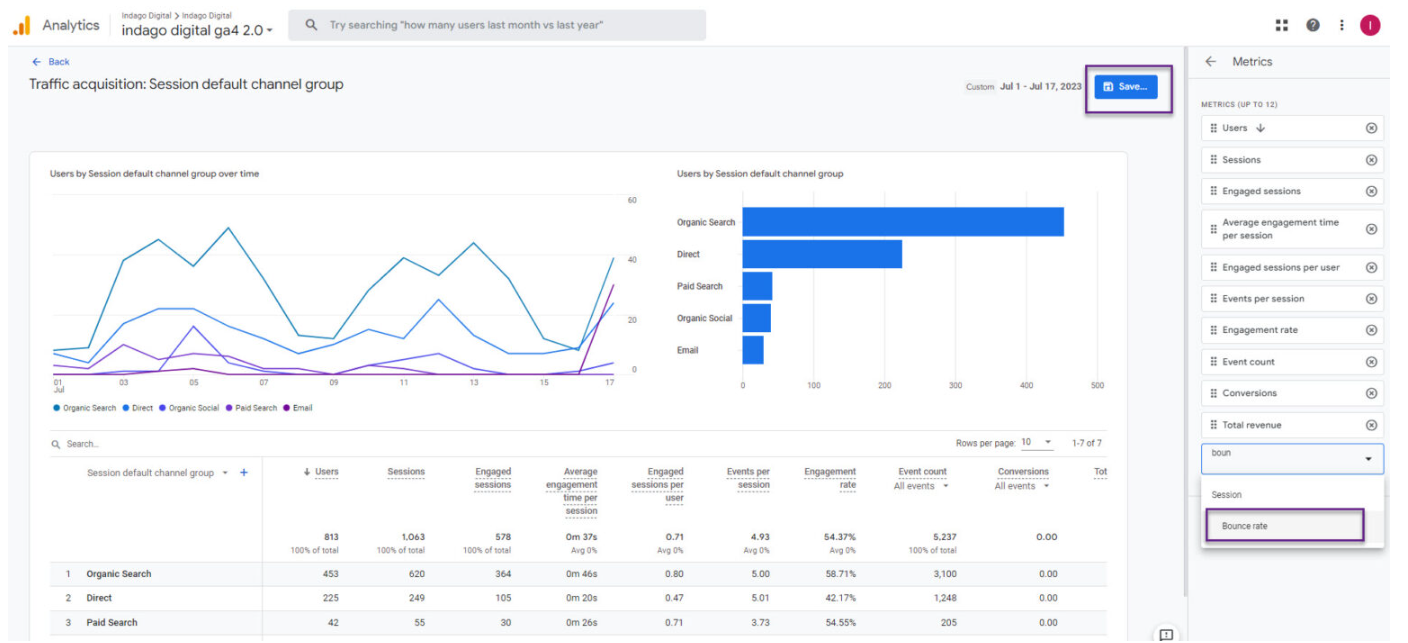Click the Organic Search bar in chart

[x=903, y=222]
